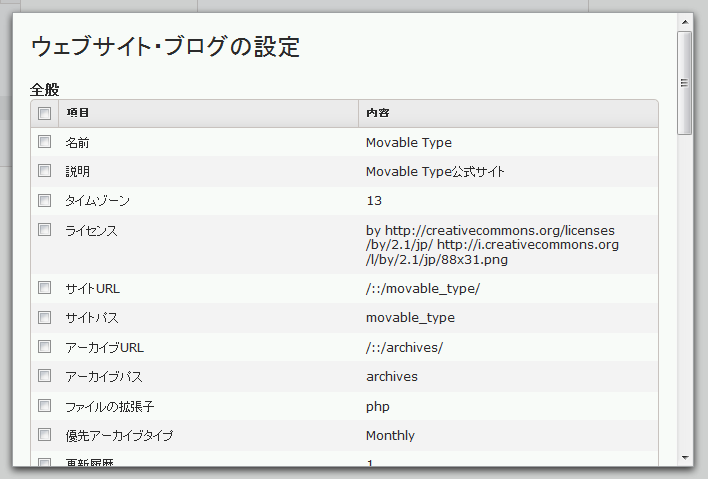This screenshot has height=479, width=708.
Task: Click the サイトパス item label
Action: 92,318
